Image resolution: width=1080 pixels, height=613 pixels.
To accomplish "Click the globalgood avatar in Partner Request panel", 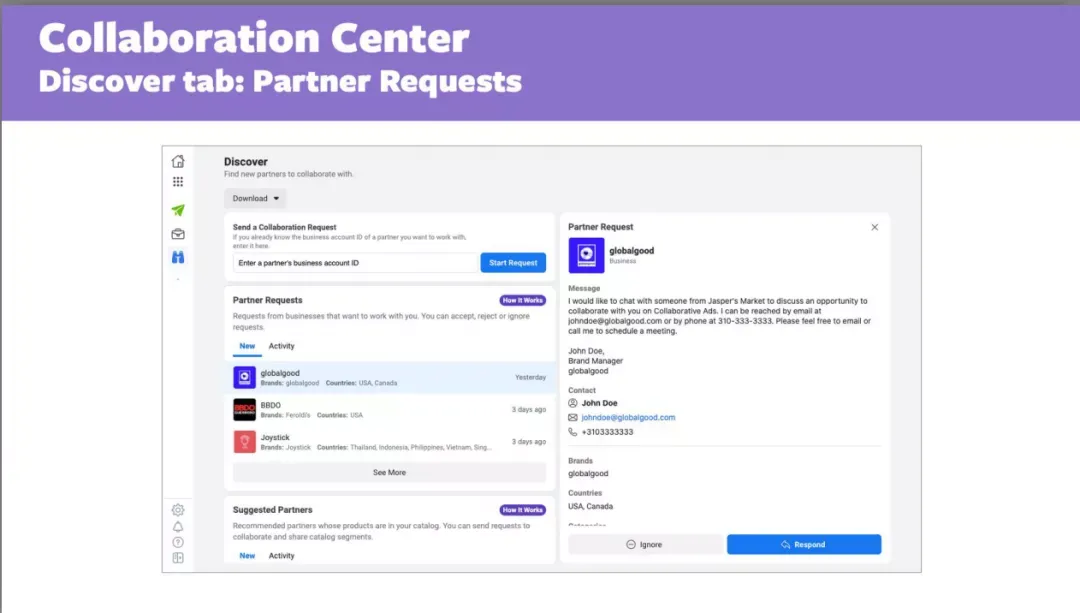I will pyautogui.click(x=586, y=256).
